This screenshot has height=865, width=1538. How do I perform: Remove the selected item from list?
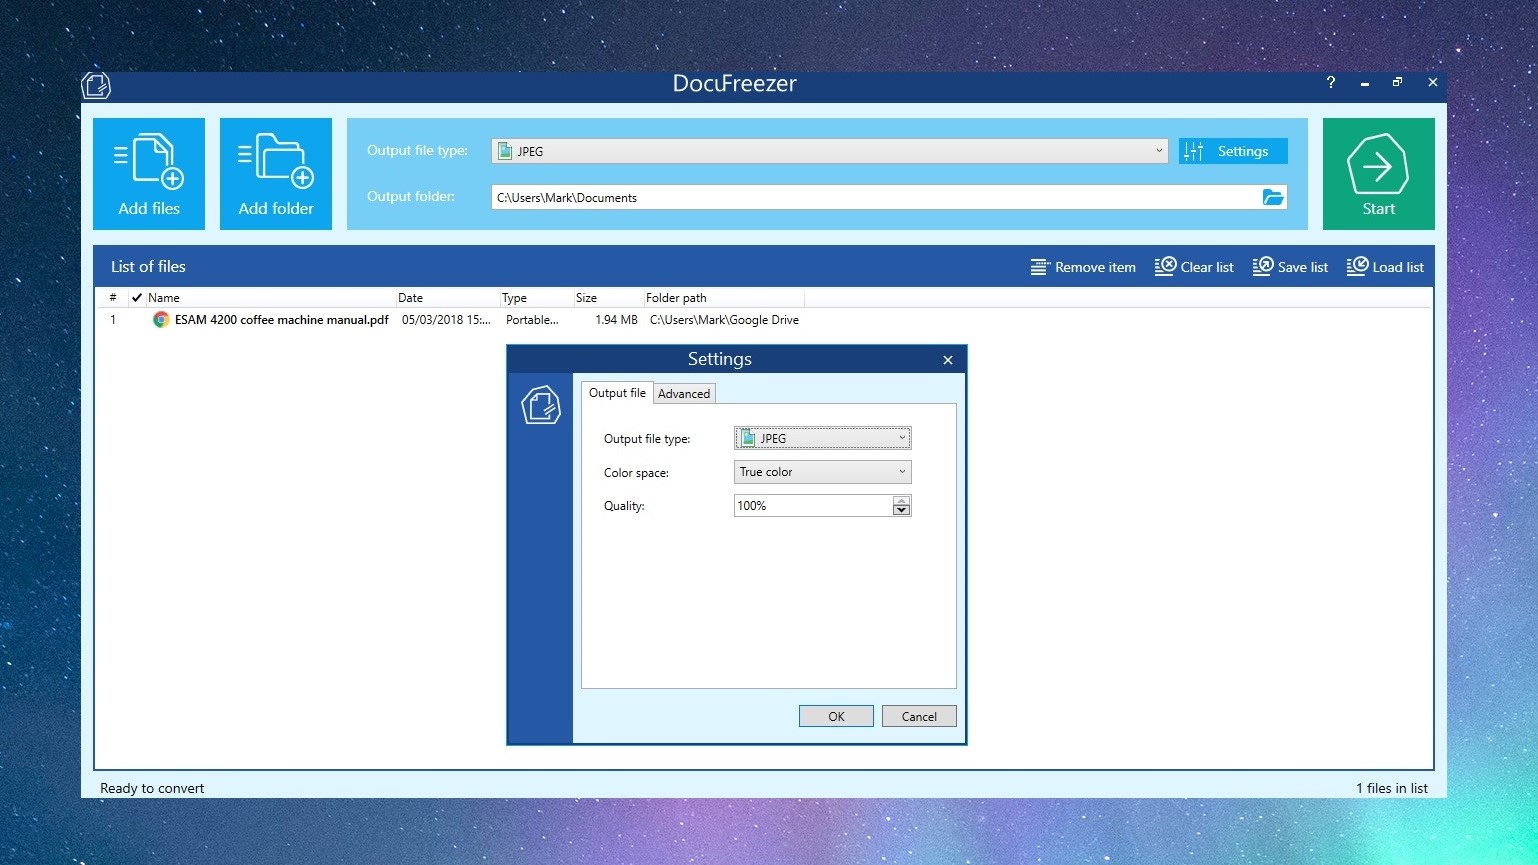(x=1083, y=267)
